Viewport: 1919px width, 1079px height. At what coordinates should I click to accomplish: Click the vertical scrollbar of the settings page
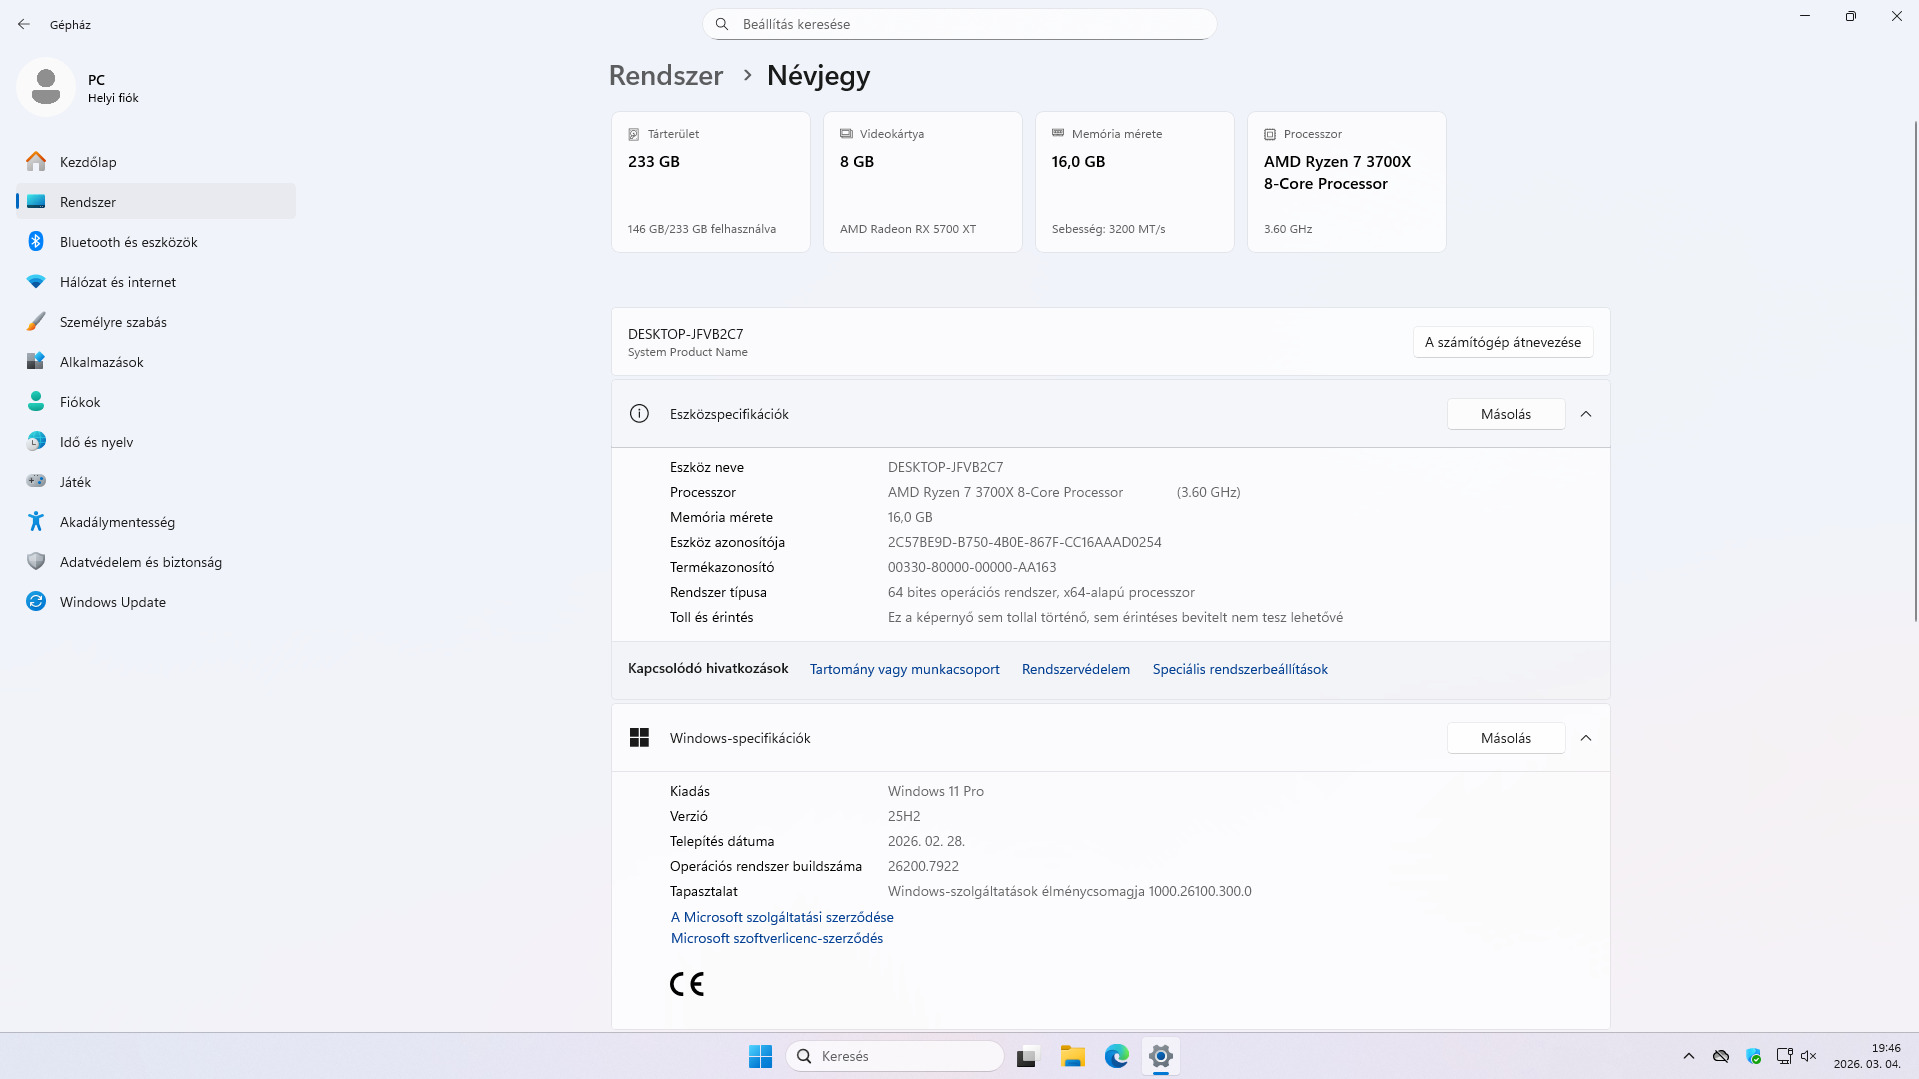[x=1915, y=370]
